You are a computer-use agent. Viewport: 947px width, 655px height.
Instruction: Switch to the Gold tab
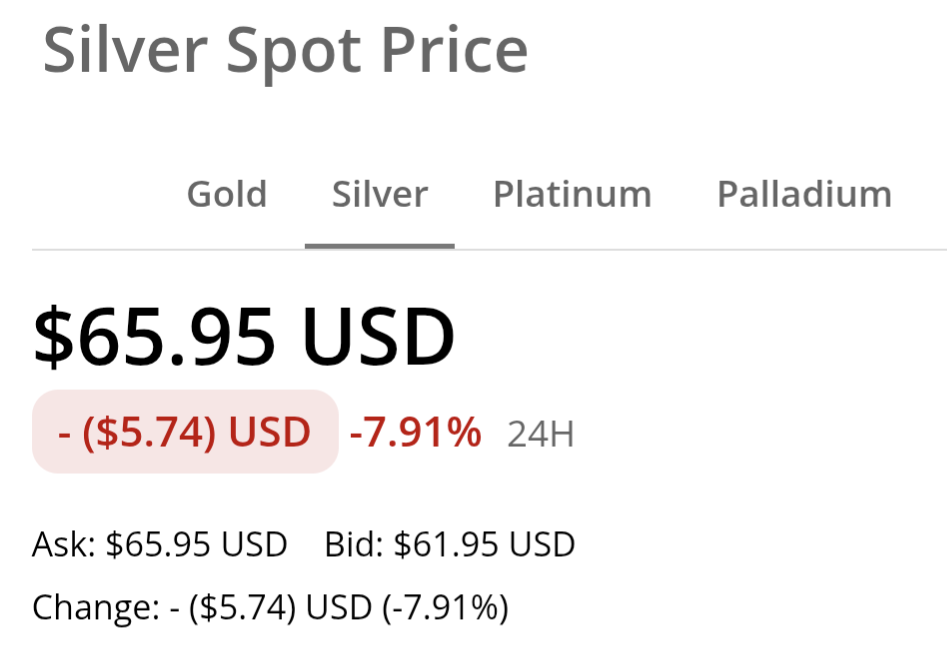coord(227,194)
